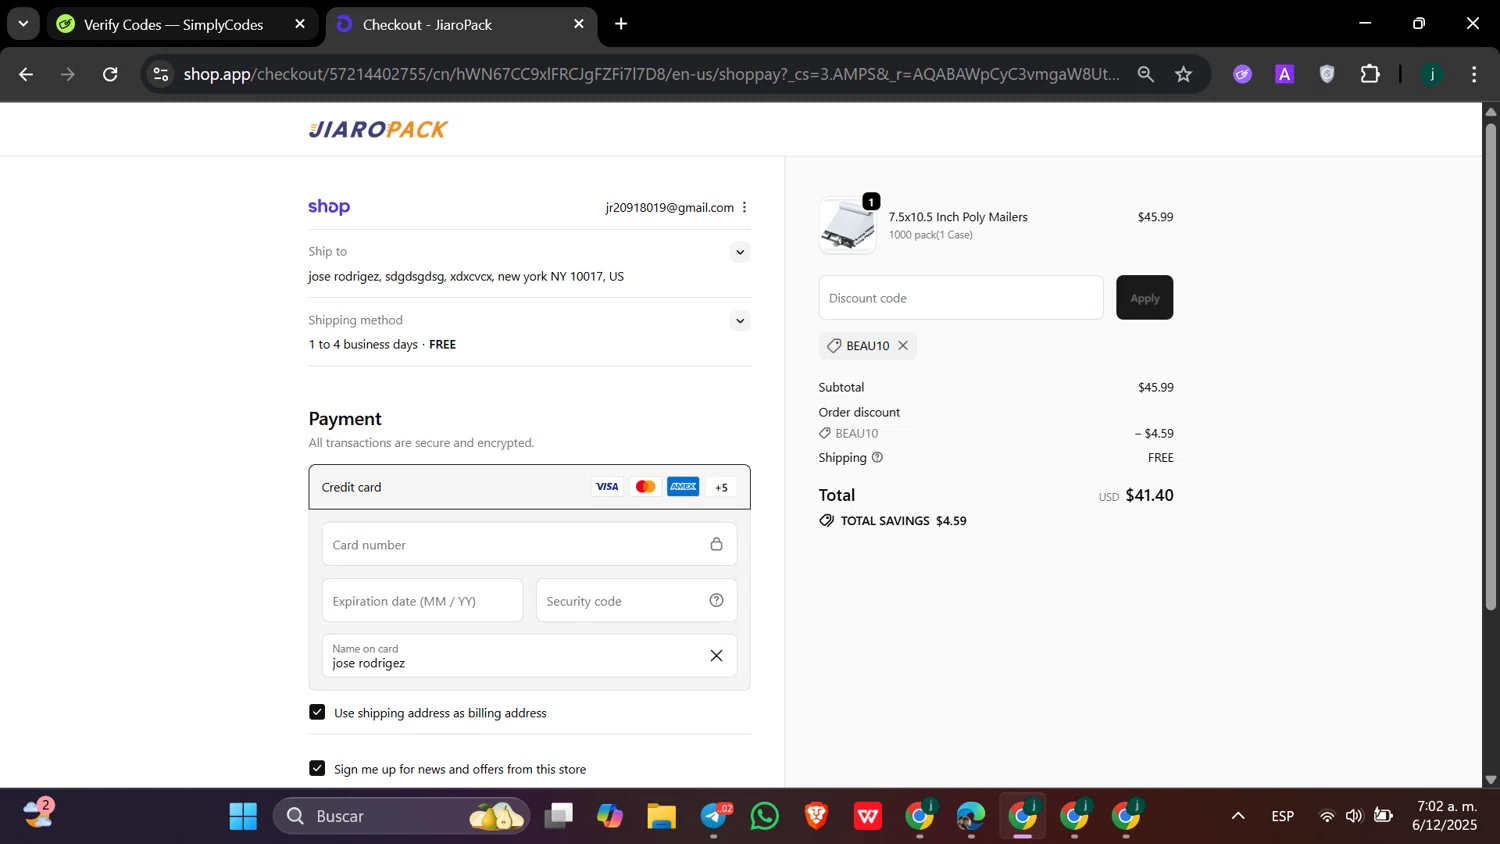The width and height of the screenshot is (1500, 844).
Task: Open Brave browser from the taskbar
Action: point(816,816)
